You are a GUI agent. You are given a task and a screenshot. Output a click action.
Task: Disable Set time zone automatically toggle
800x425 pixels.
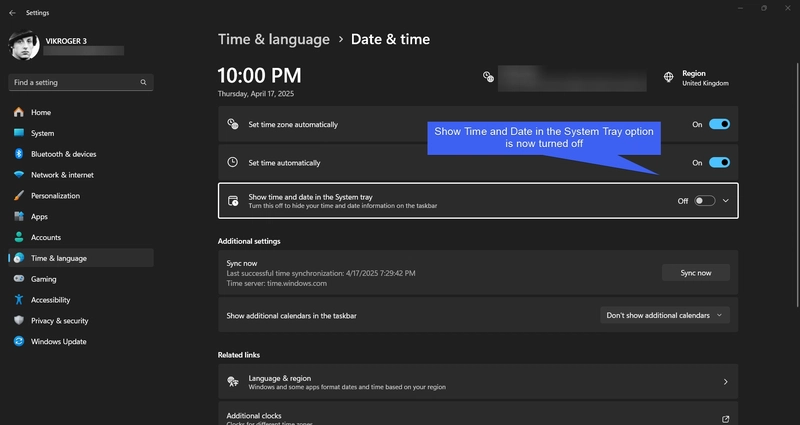tap(719, 125)
